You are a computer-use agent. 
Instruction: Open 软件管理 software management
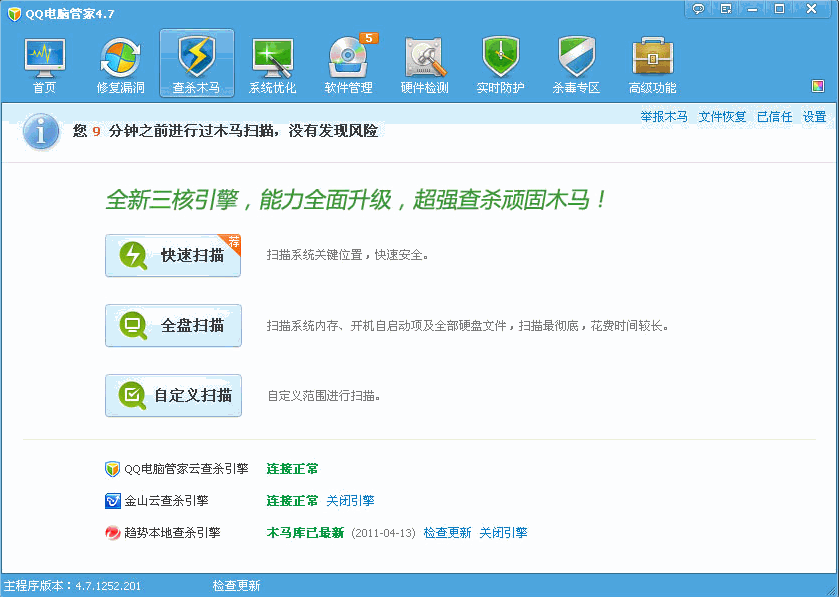pyautogui.click(x=348, y=65)
